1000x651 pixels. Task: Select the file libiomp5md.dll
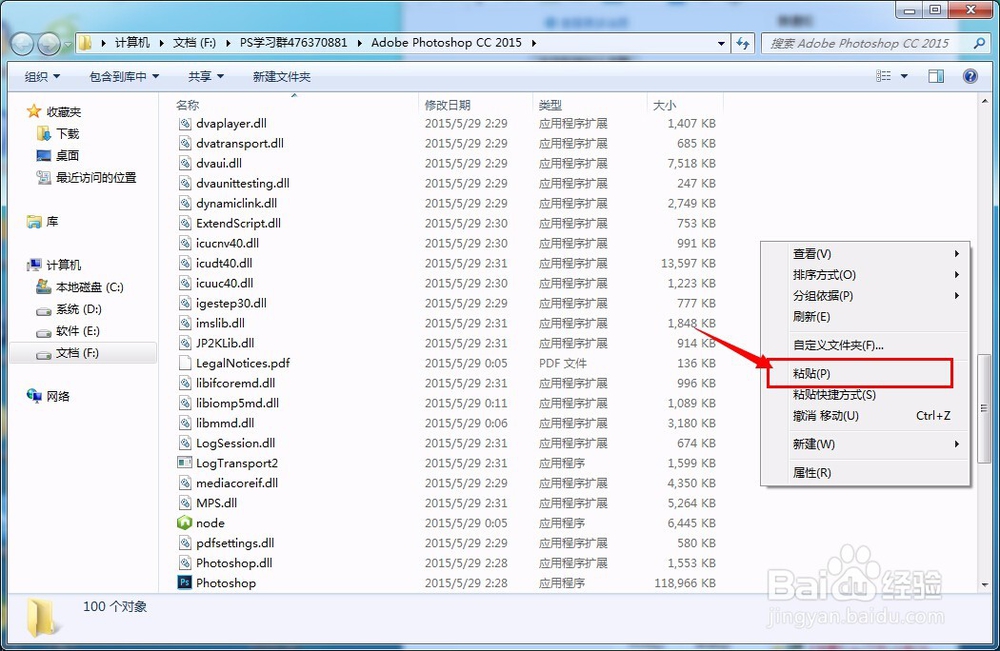(x=237, y=403)
